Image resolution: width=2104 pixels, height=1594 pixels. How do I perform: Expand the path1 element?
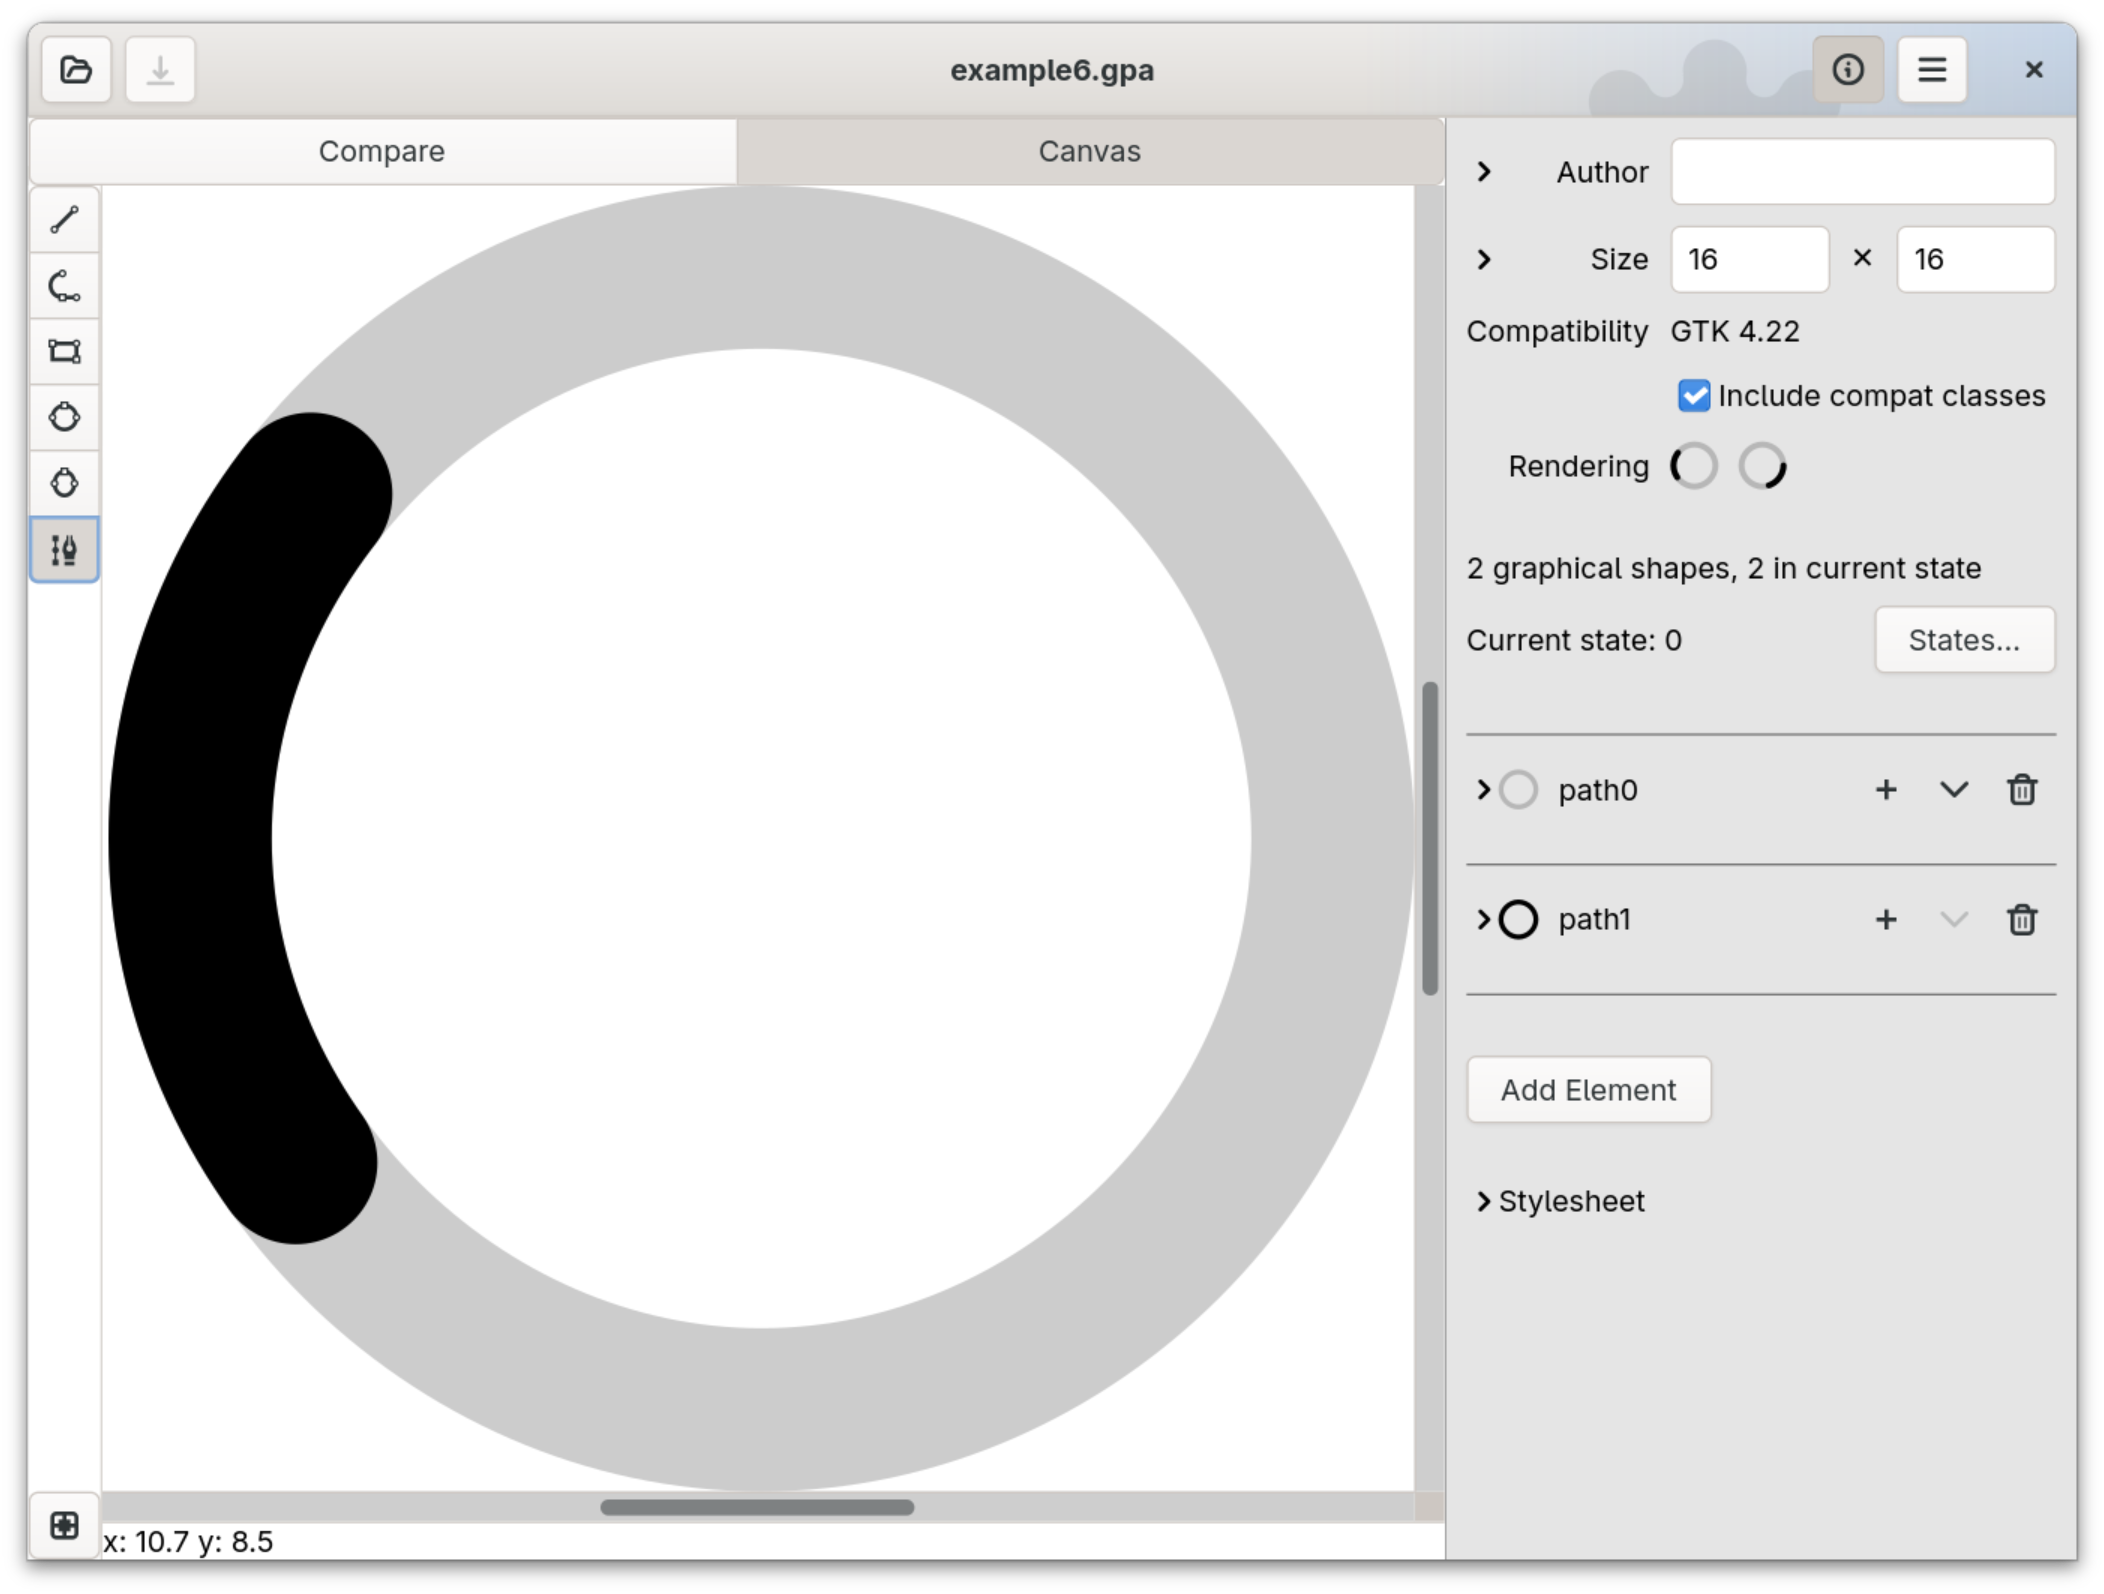[x=1483, y=919]
